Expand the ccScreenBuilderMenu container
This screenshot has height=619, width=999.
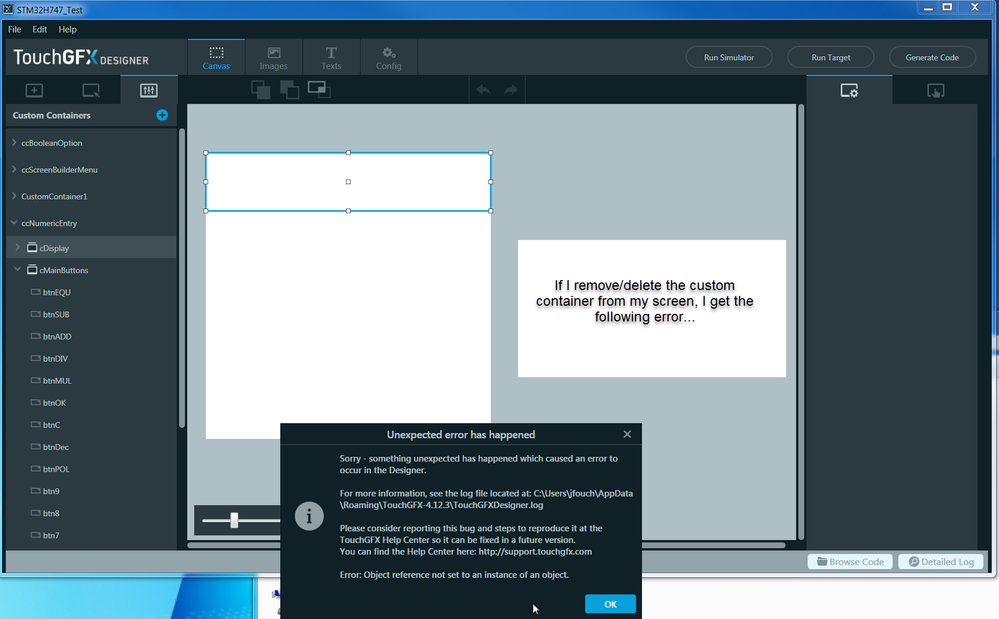14,169
